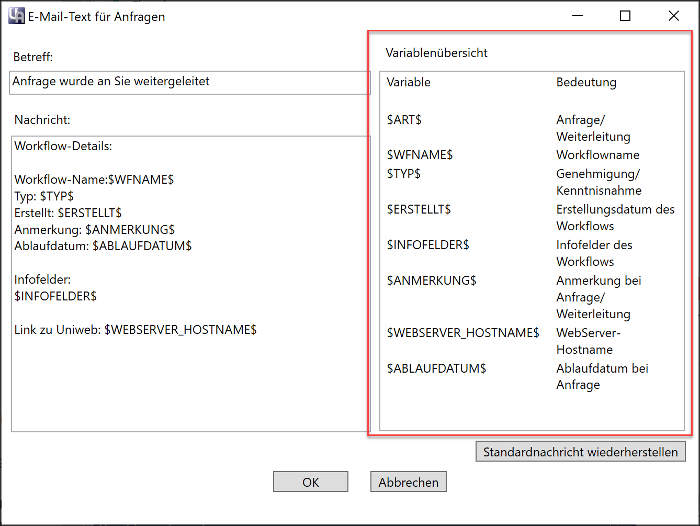Click the Betreff subject input field
The width and height of the screenshot is (700, 526).
[190, 83]
